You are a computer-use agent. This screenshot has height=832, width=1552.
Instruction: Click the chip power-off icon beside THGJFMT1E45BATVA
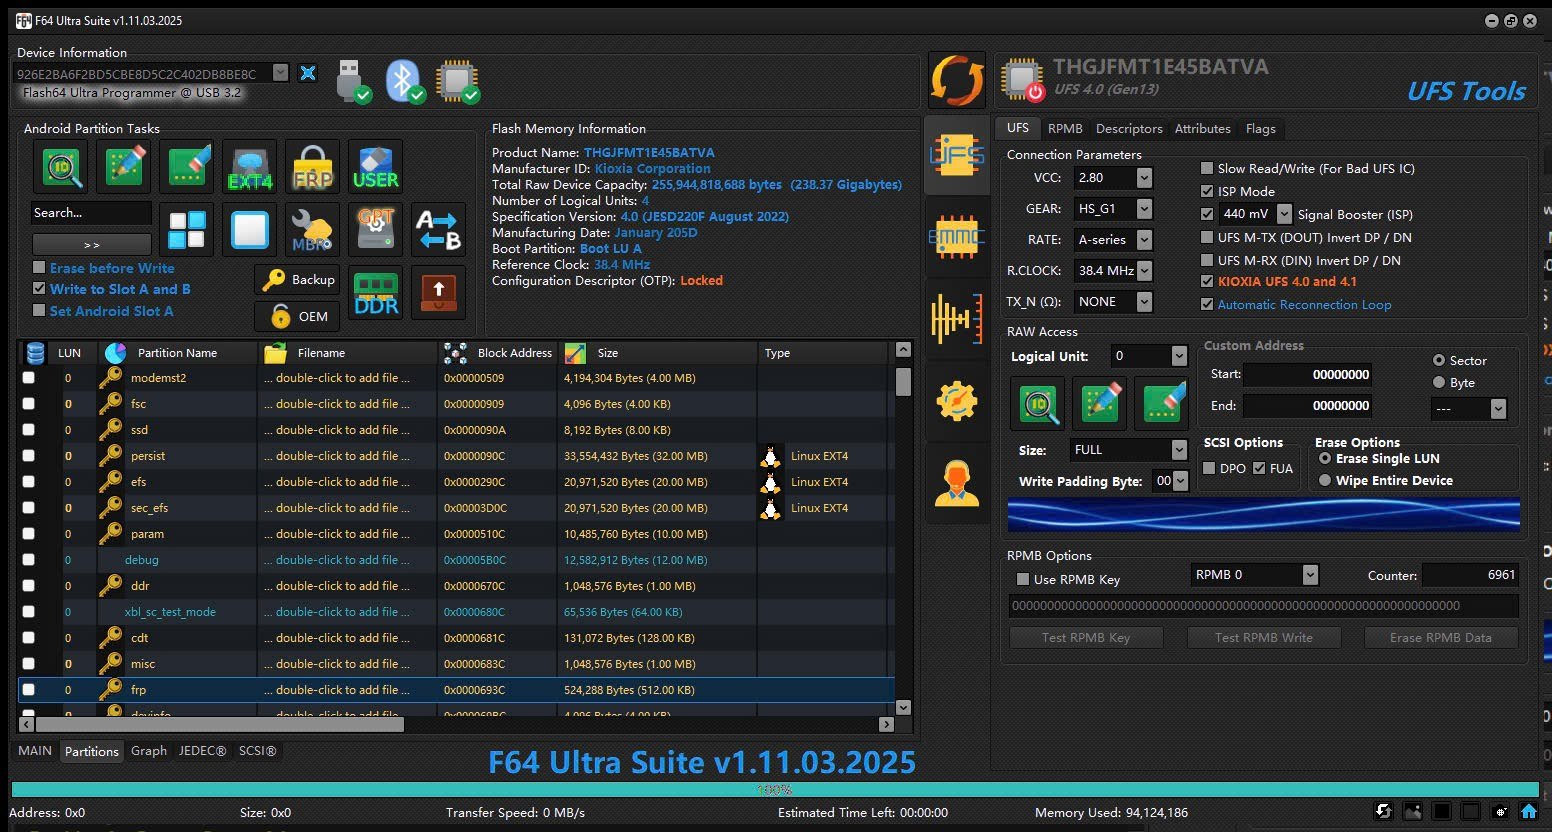click(1023, 80)
